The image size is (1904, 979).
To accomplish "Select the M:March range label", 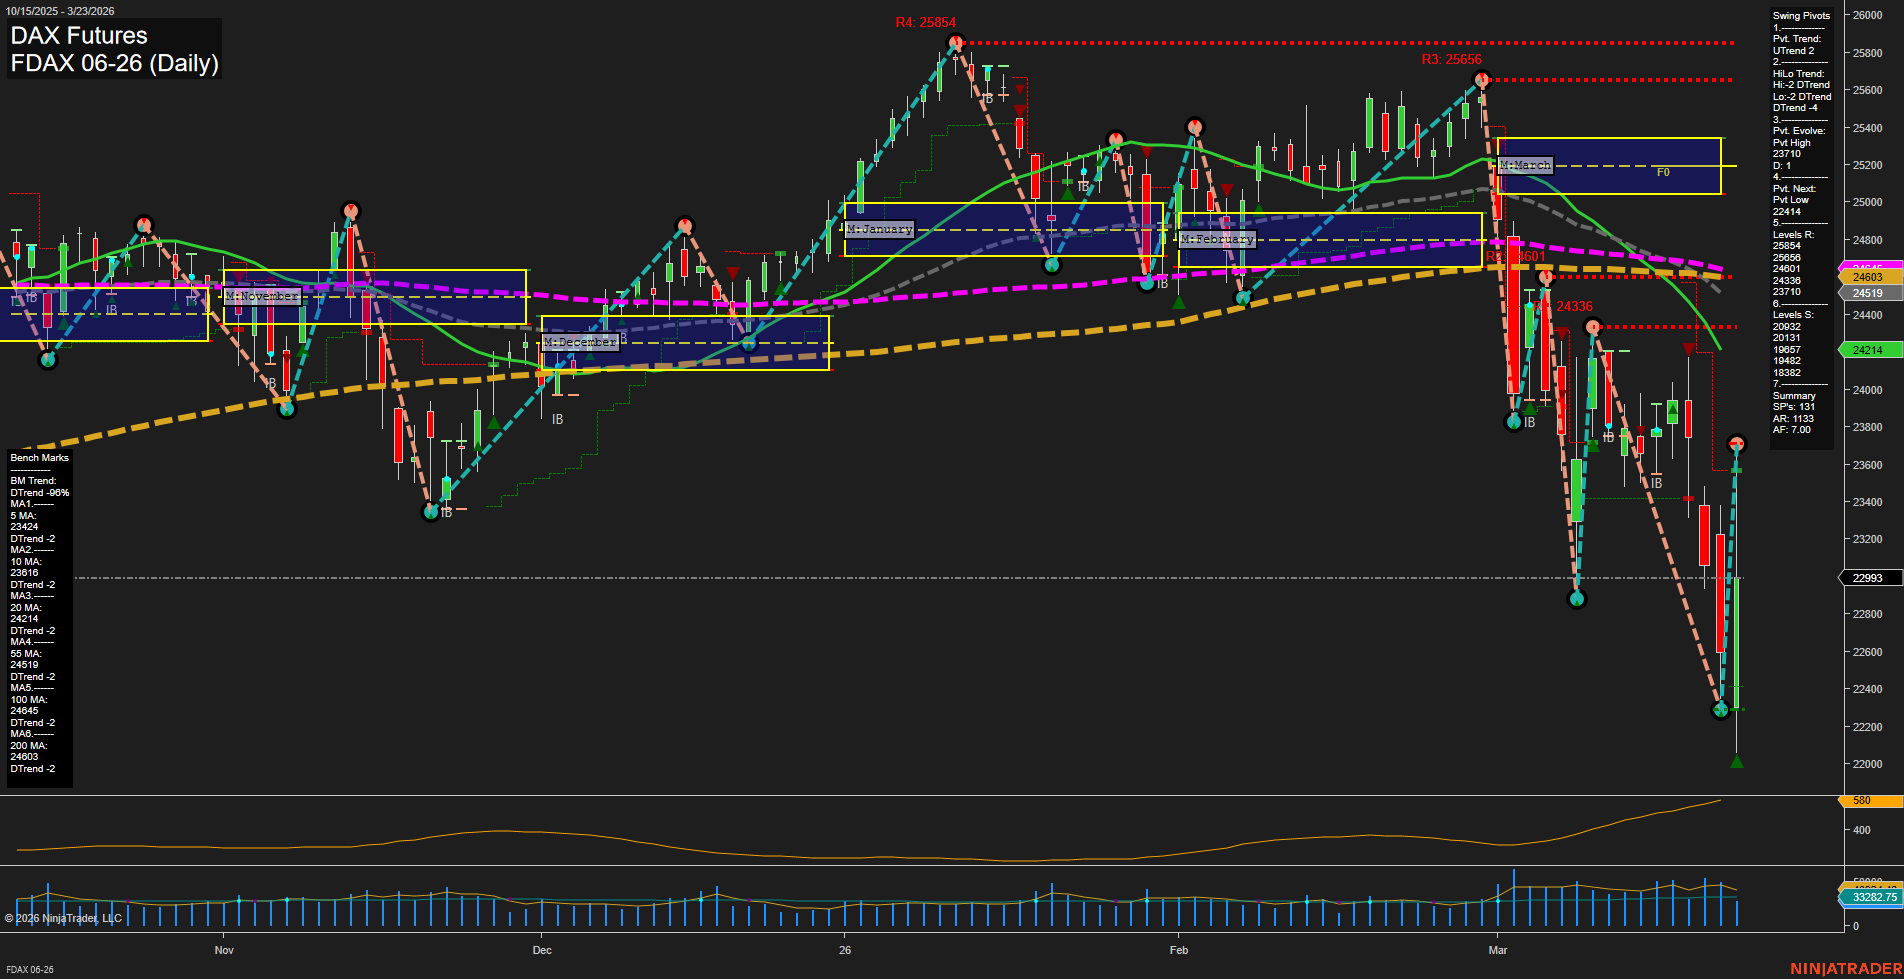I will tap(1523, 166).
